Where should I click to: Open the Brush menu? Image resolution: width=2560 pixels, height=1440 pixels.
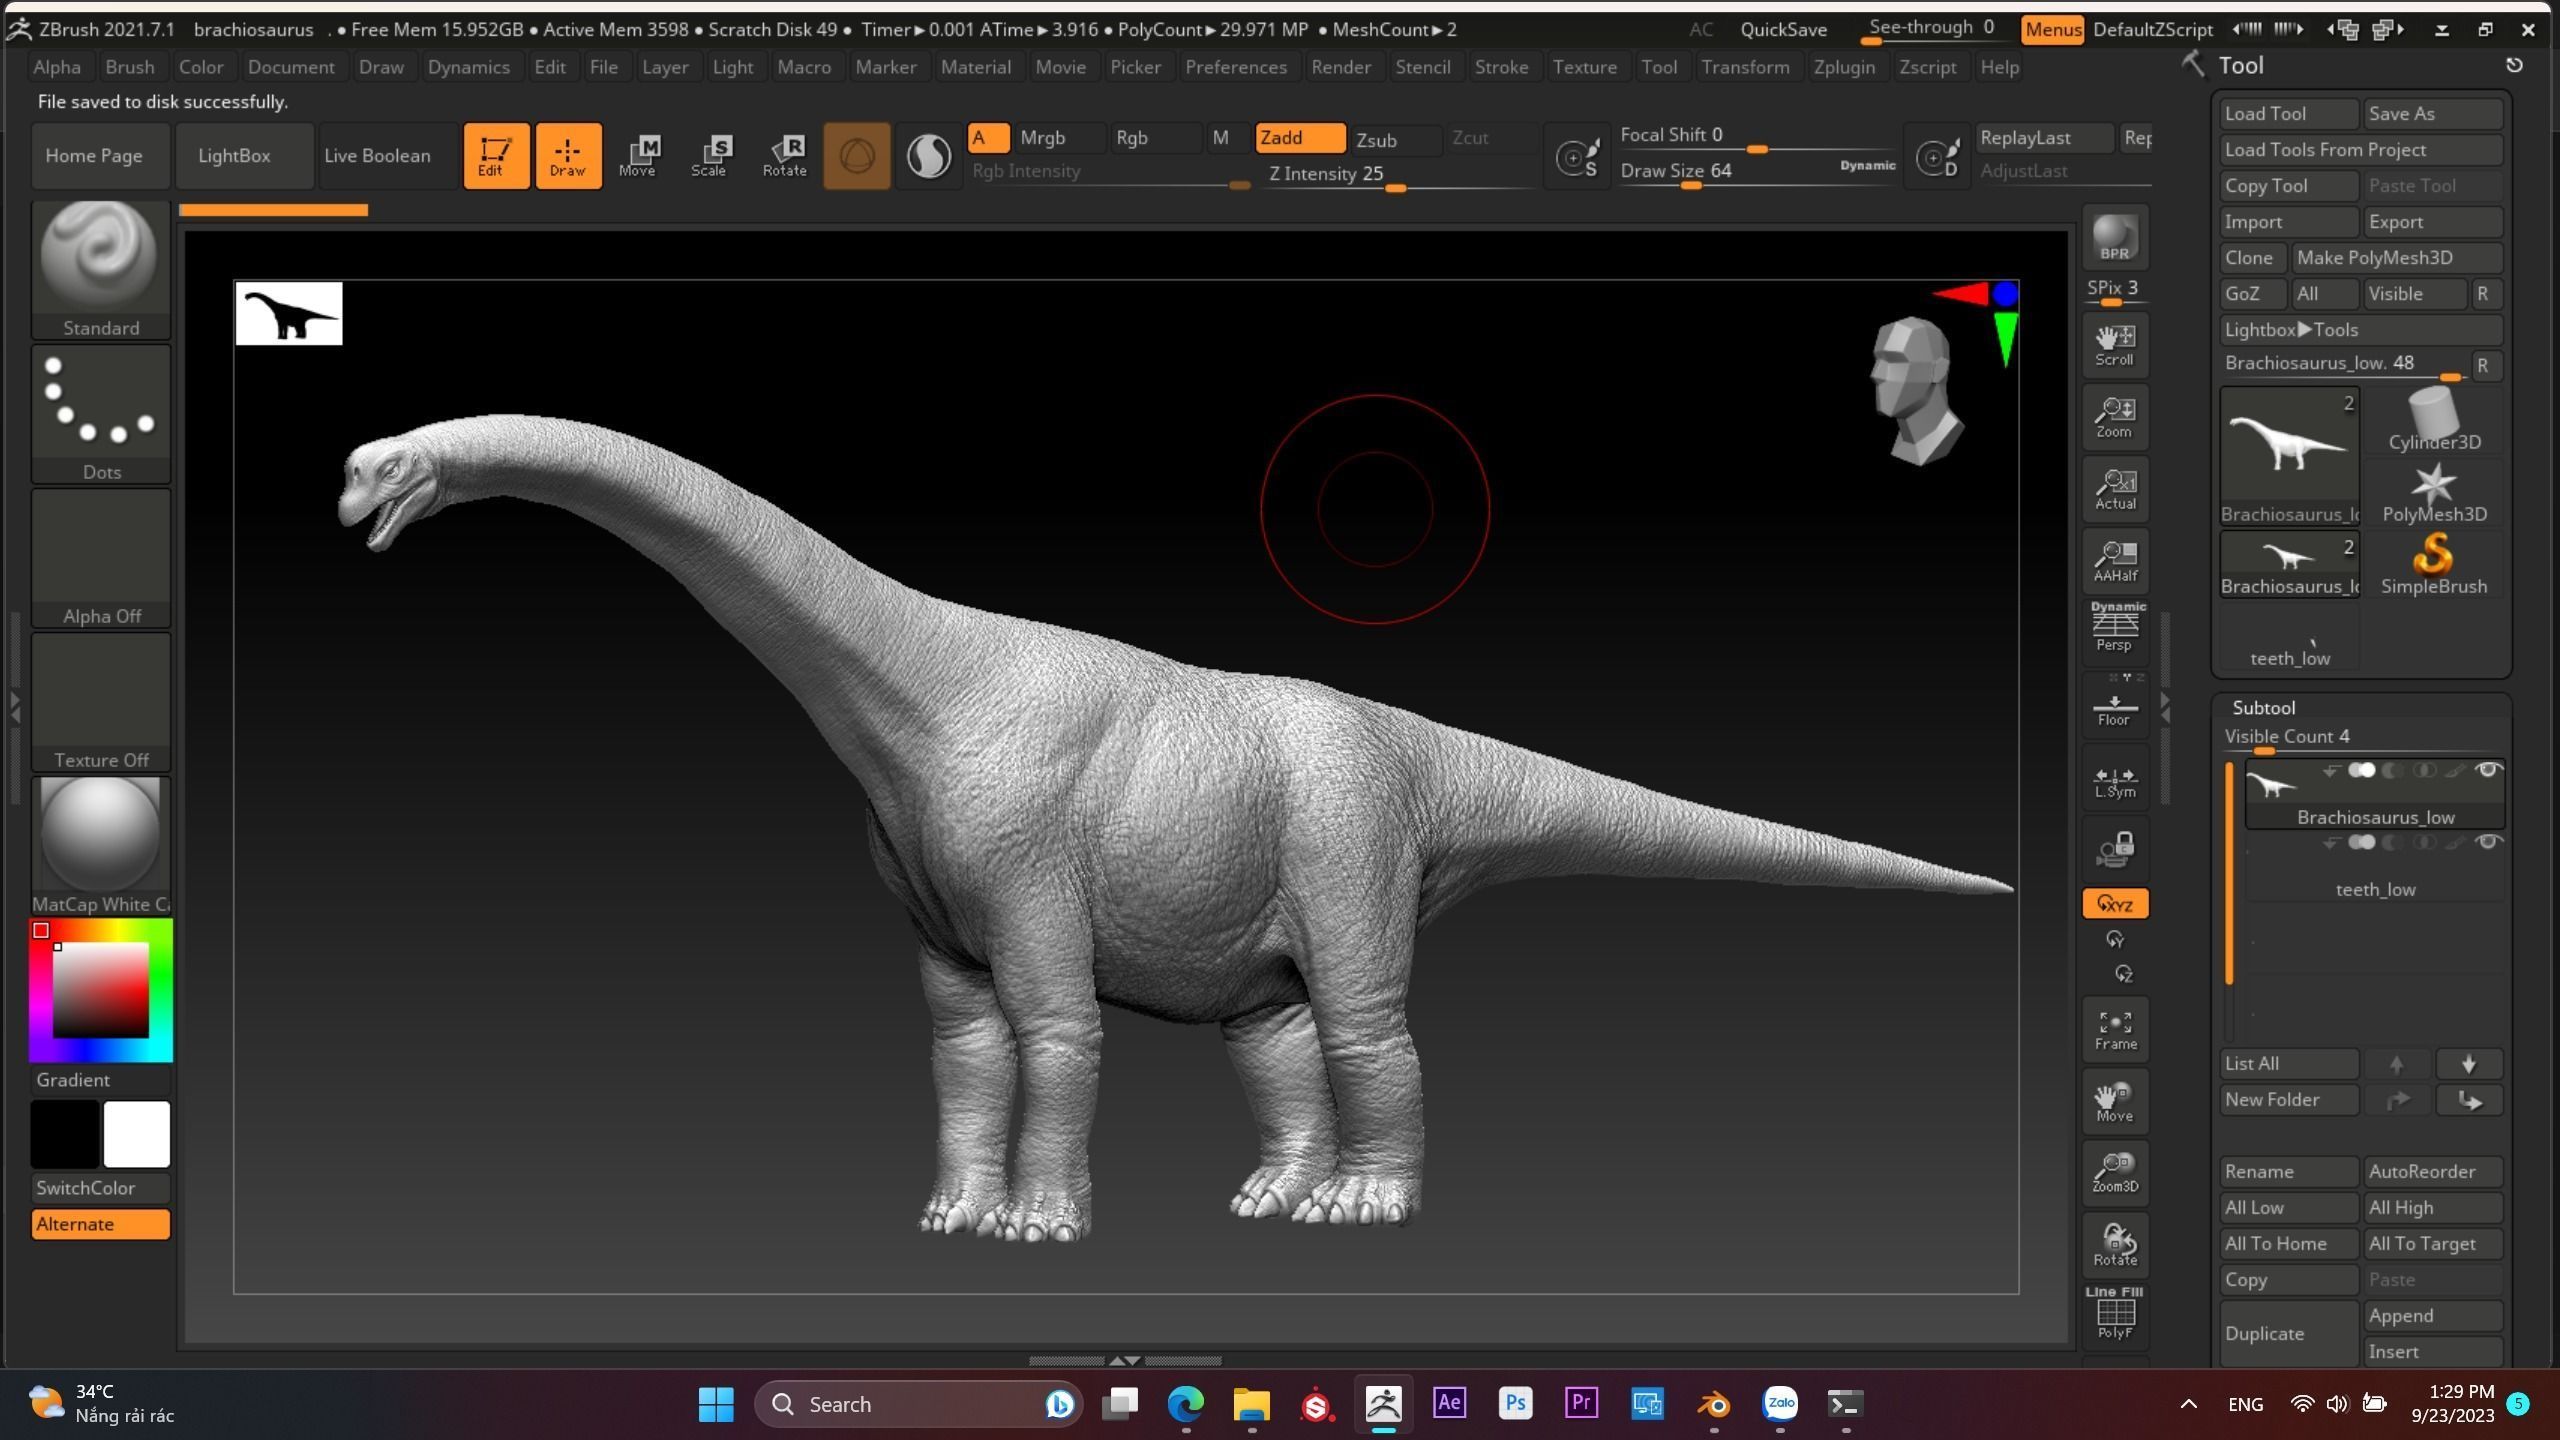click(x=130, y=67)
